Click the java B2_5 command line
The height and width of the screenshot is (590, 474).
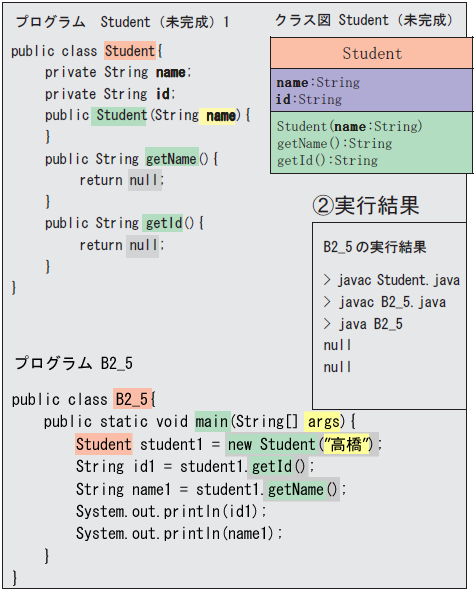[363, 324]
